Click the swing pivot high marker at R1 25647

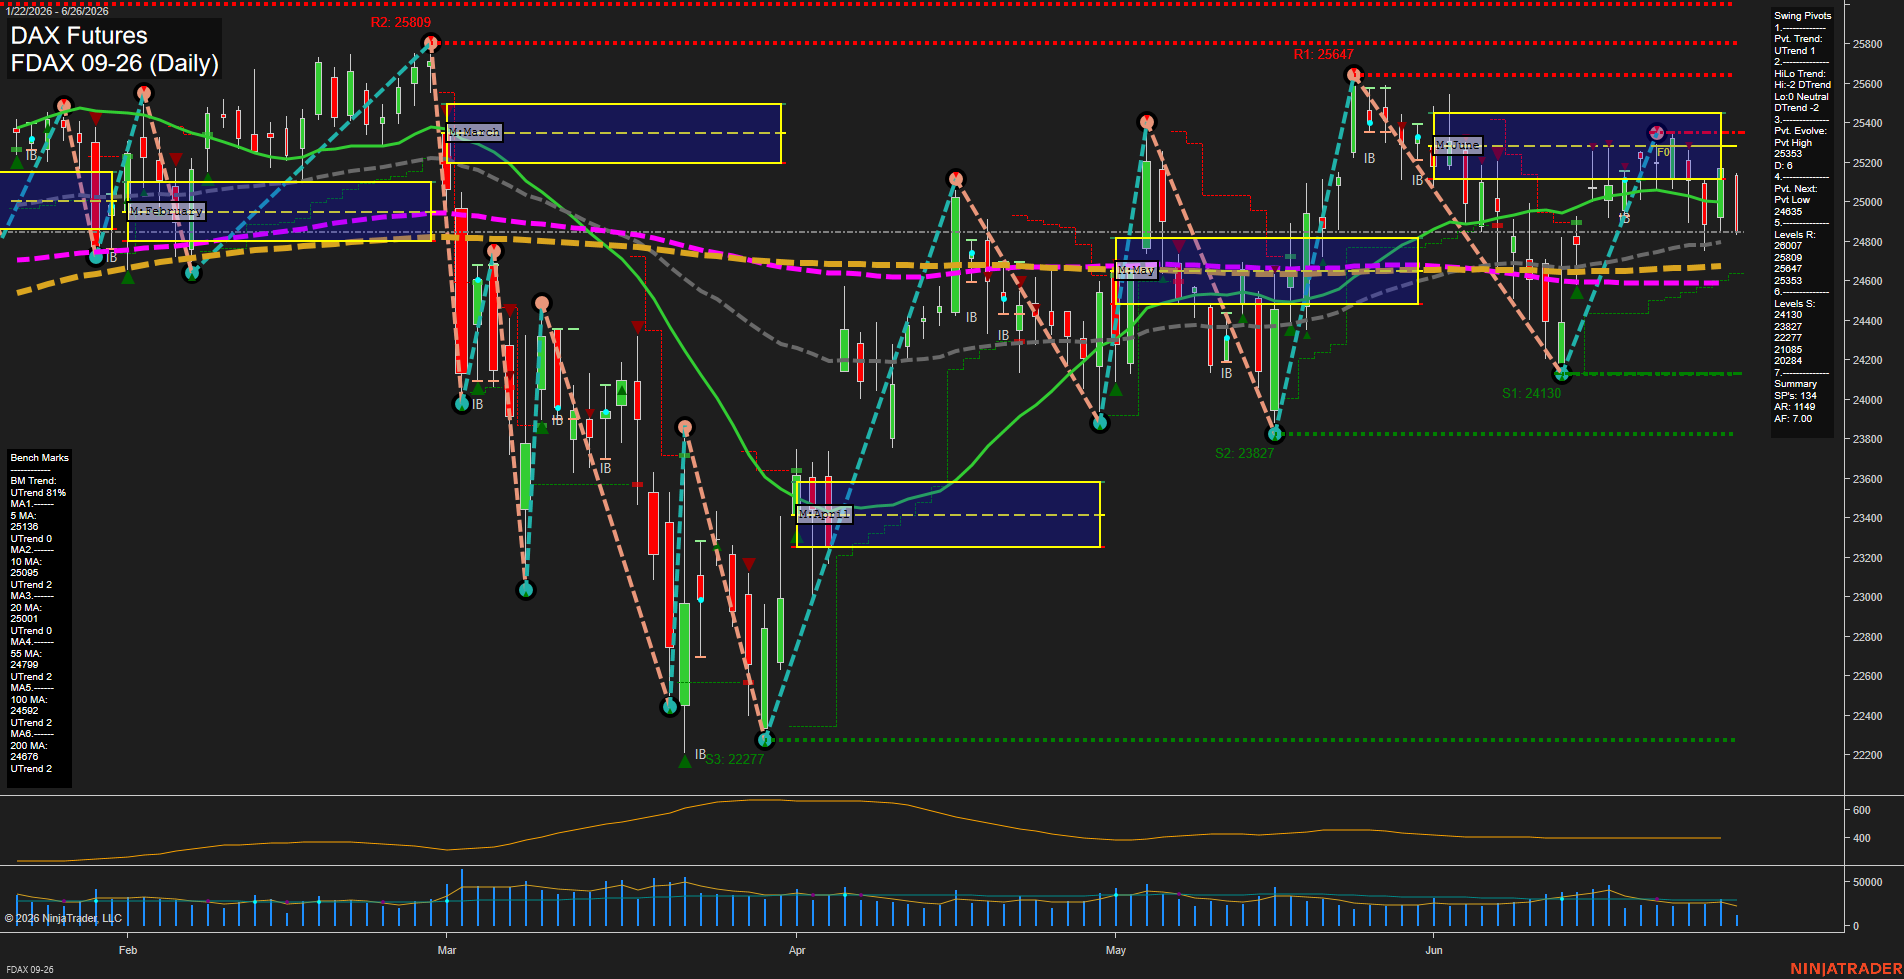[x=1354, y=75]
